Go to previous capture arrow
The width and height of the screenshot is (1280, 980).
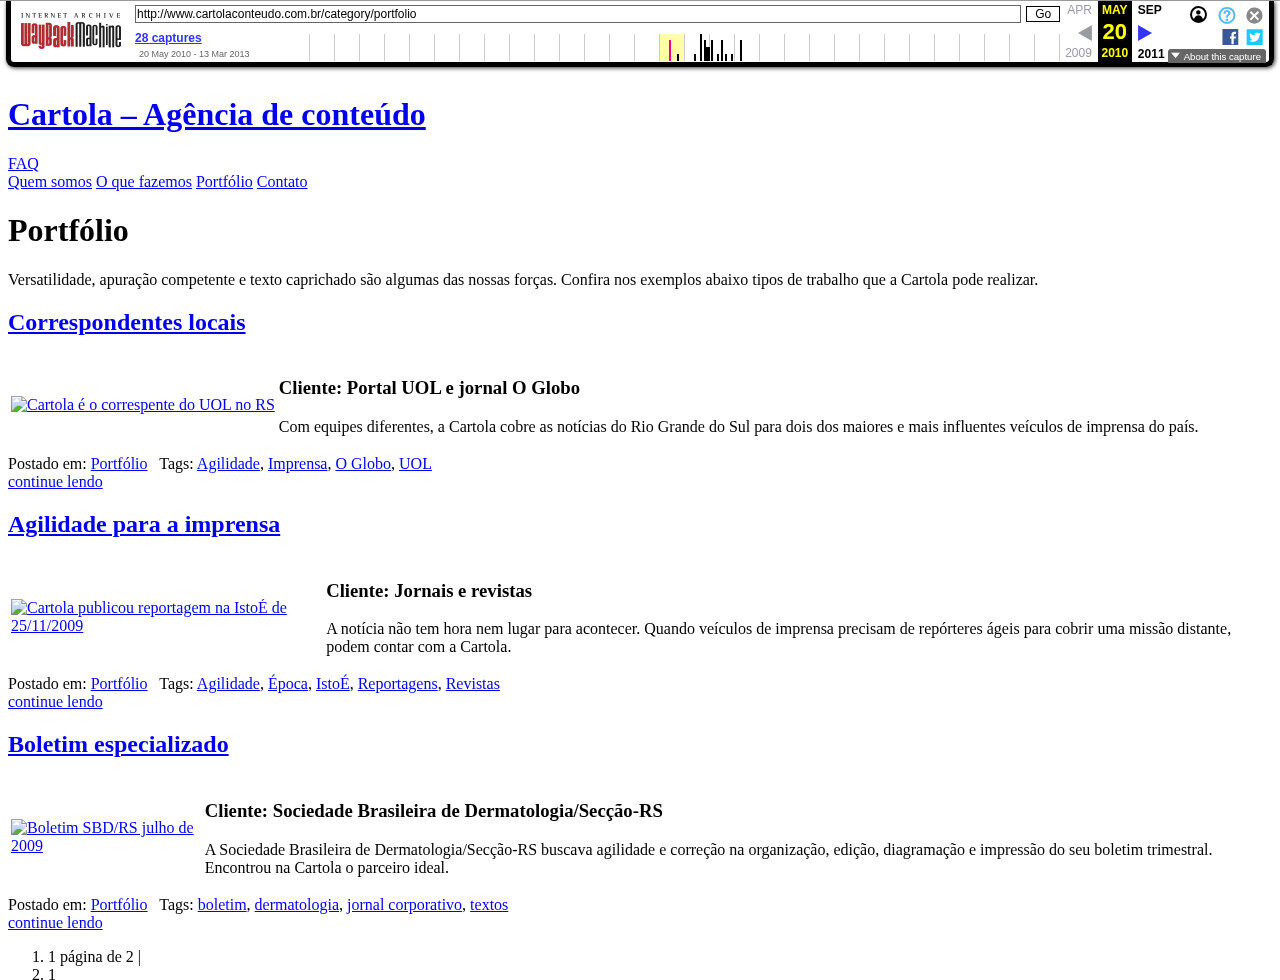pyautogui.click(x=1085, y=33)
